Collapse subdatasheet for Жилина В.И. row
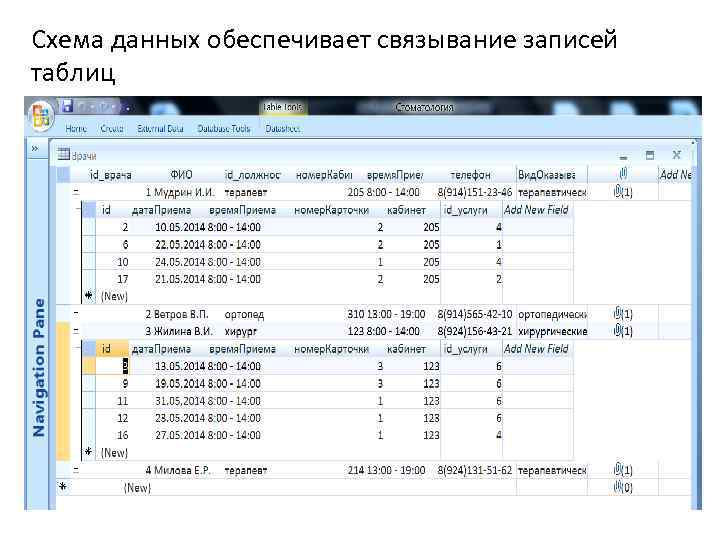Screen dimensions: 720x540 pyautogui.click(x=76, y=331)
